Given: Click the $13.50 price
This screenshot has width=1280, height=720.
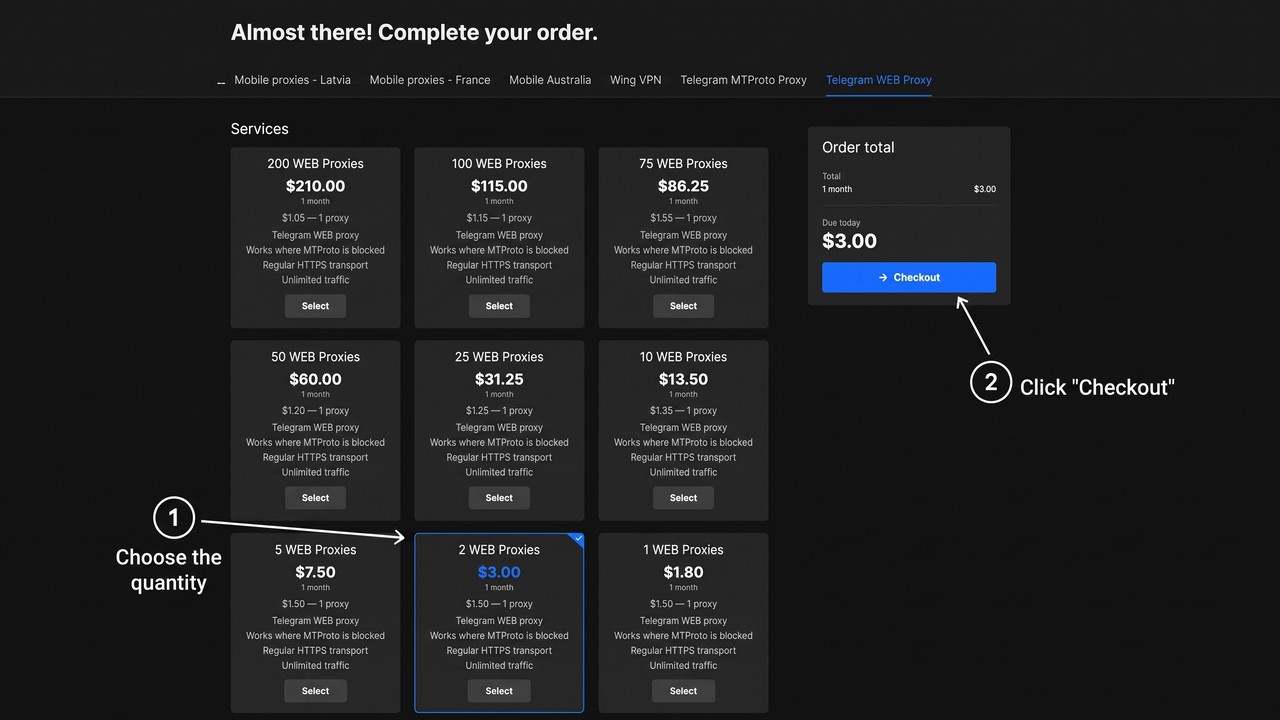Looking at the screenshot, I should pos(683,379).
